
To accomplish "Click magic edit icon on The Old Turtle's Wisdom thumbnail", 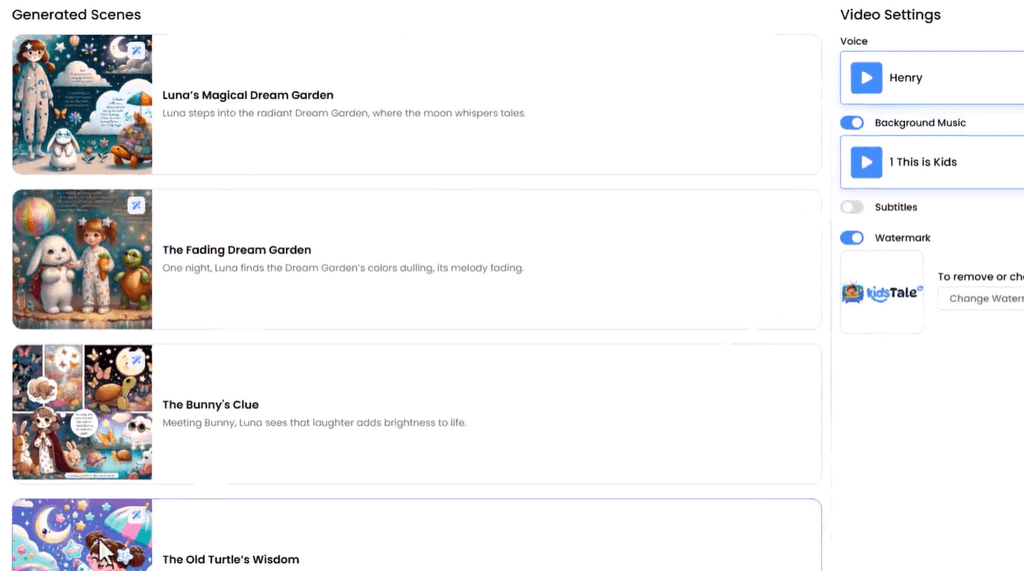I will click(x=136, y=514).
